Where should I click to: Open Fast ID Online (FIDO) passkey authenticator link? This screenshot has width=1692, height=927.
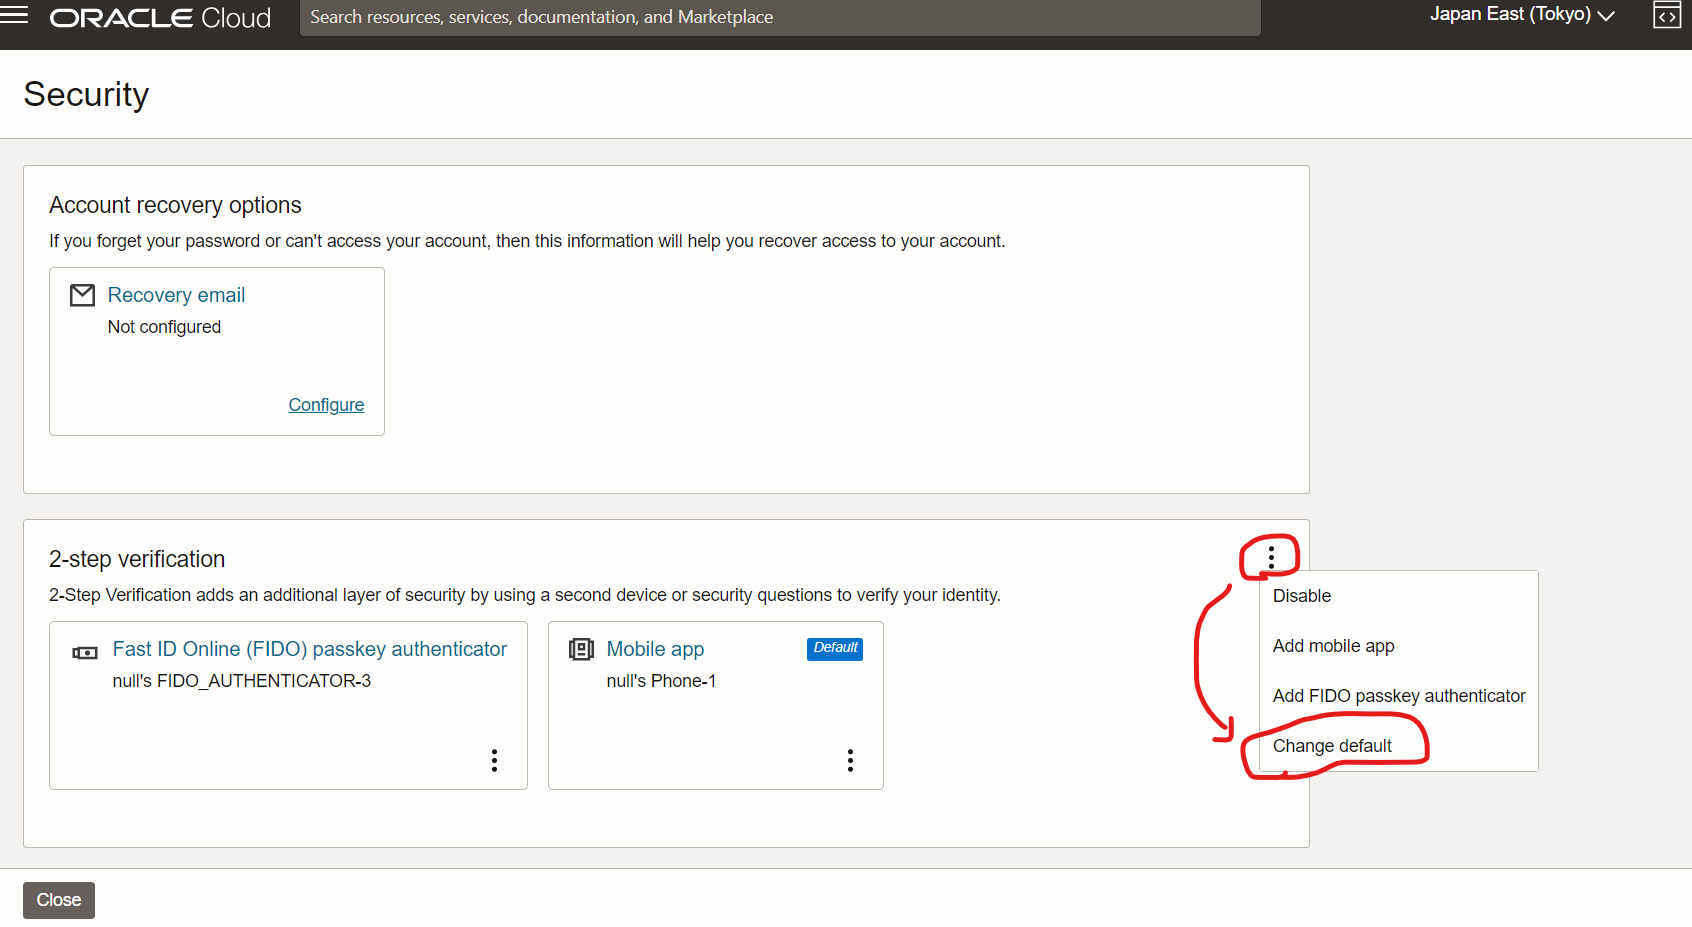310,649
